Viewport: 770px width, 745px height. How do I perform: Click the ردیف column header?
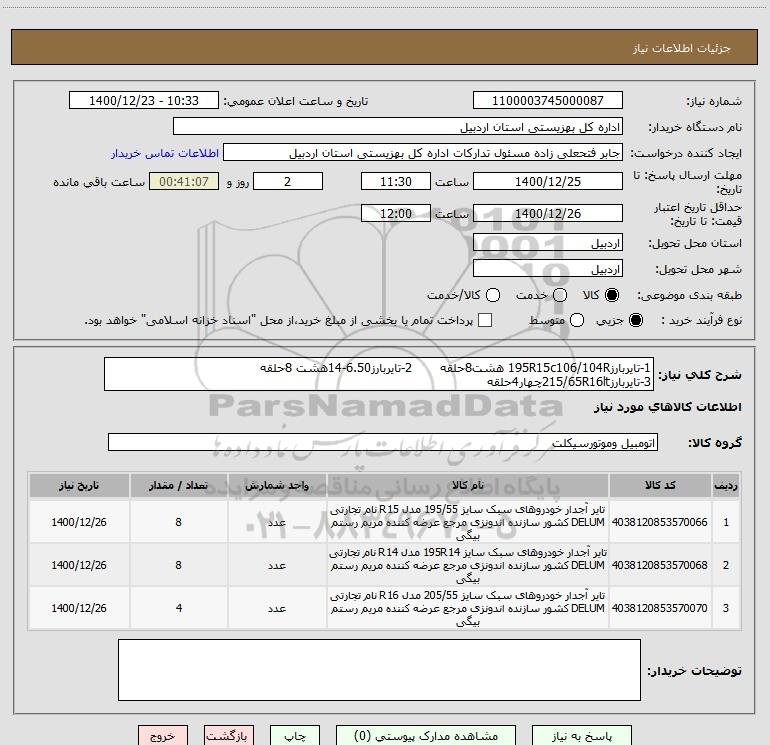726,485
